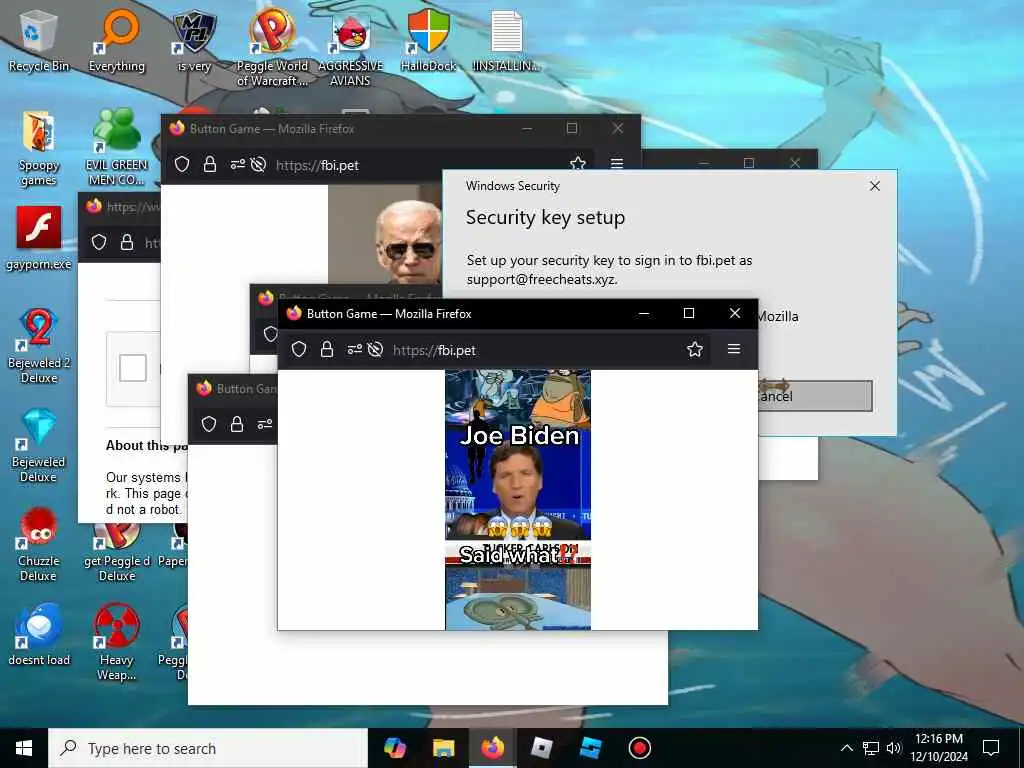Viewport: 1024px width, 768px height.
Task: Open the Spoopy games folder
Action: pos(39,148)
